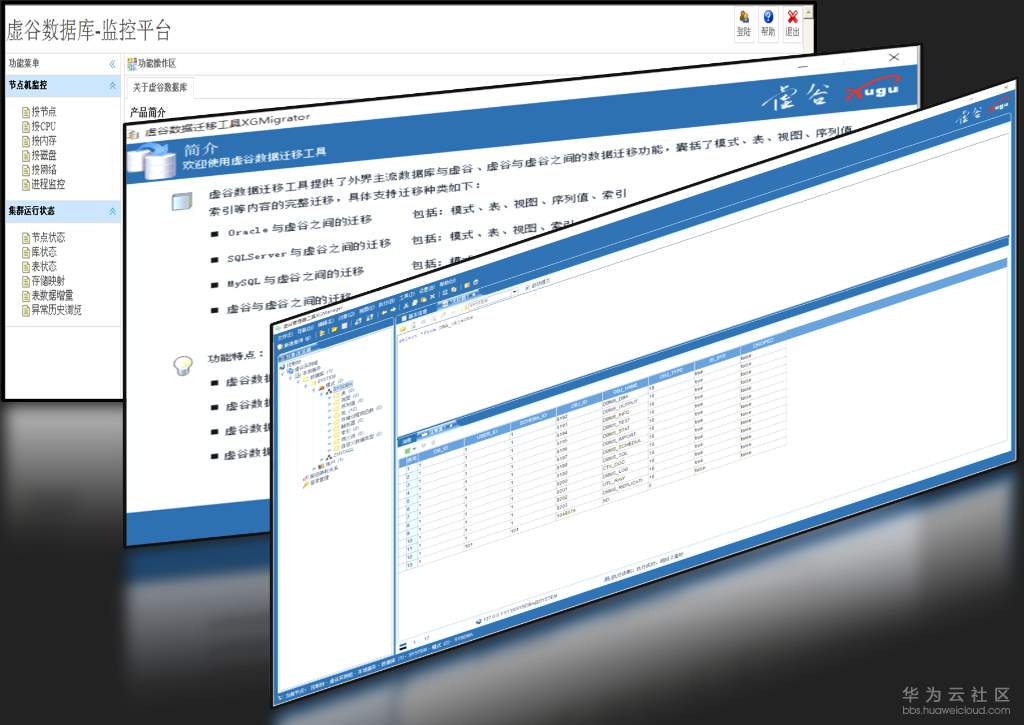Select the SYSDBA schema node in XGManager tree
This screenshot has height=725, width=1024.
click(344, 386)
